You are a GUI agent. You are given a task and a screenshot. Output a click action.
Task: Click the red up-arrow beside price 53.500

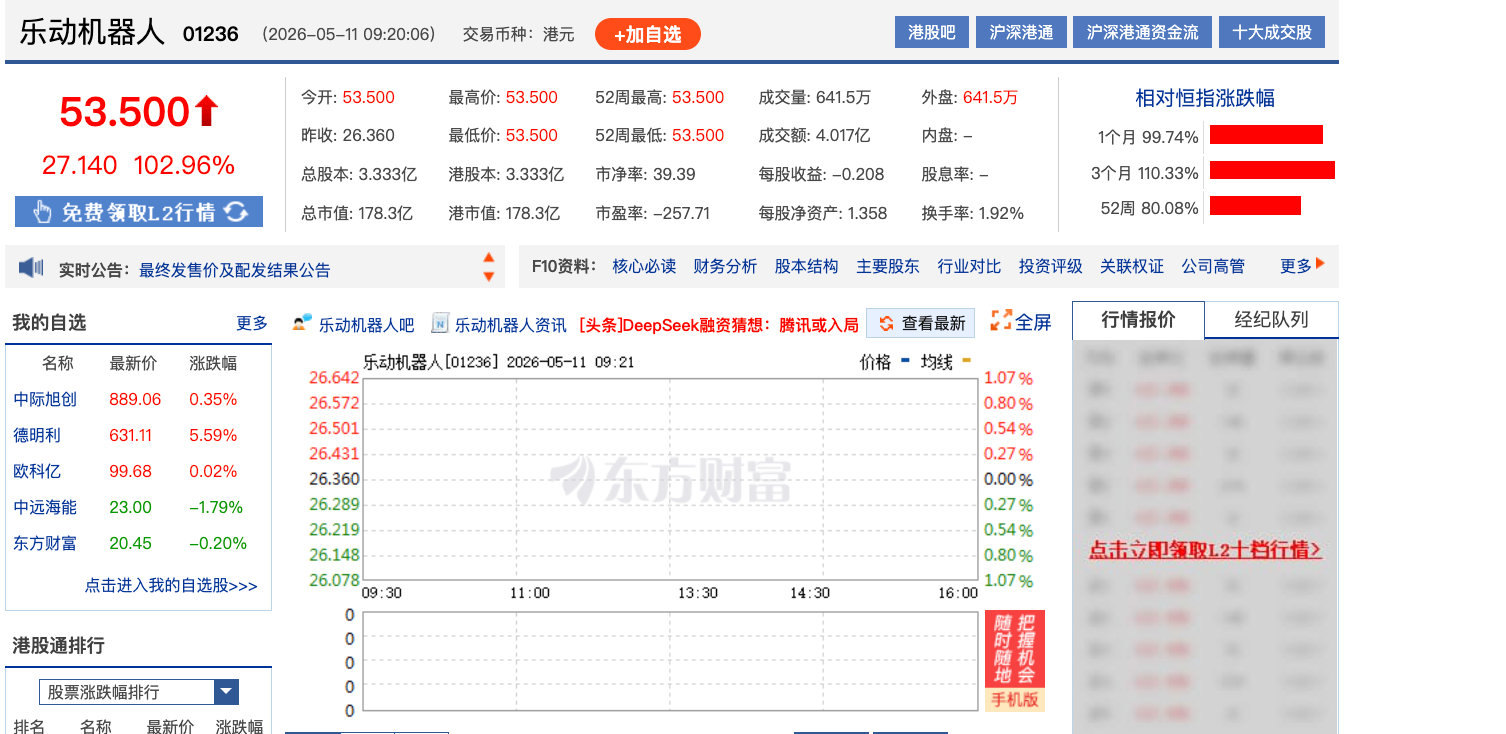click(x=206, y=111)
